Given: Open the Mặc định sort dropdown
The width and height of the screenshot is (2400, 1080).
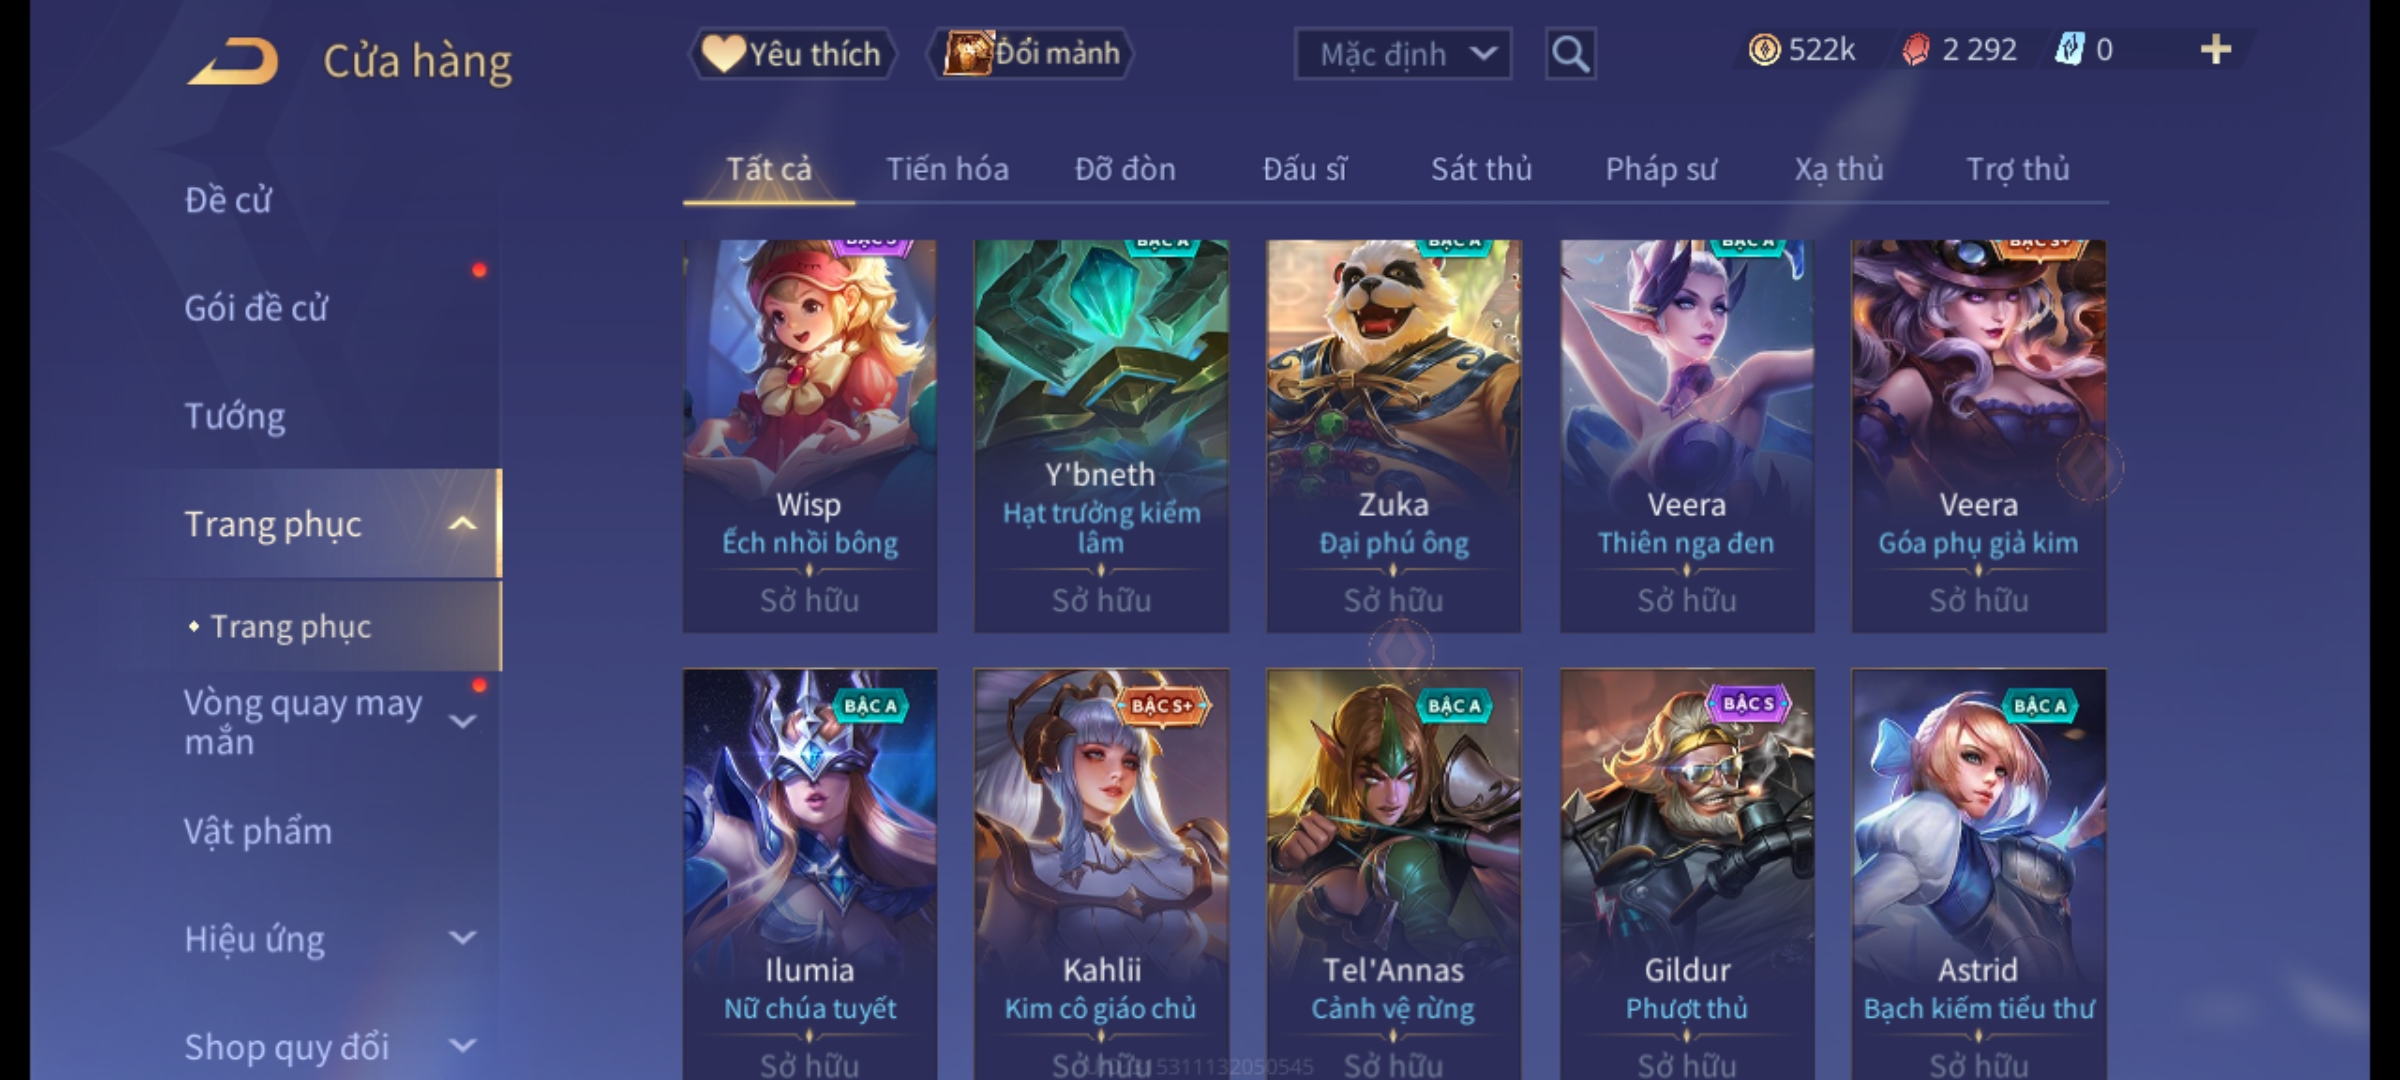Looking at the screenshot, I should (1402, 54).
